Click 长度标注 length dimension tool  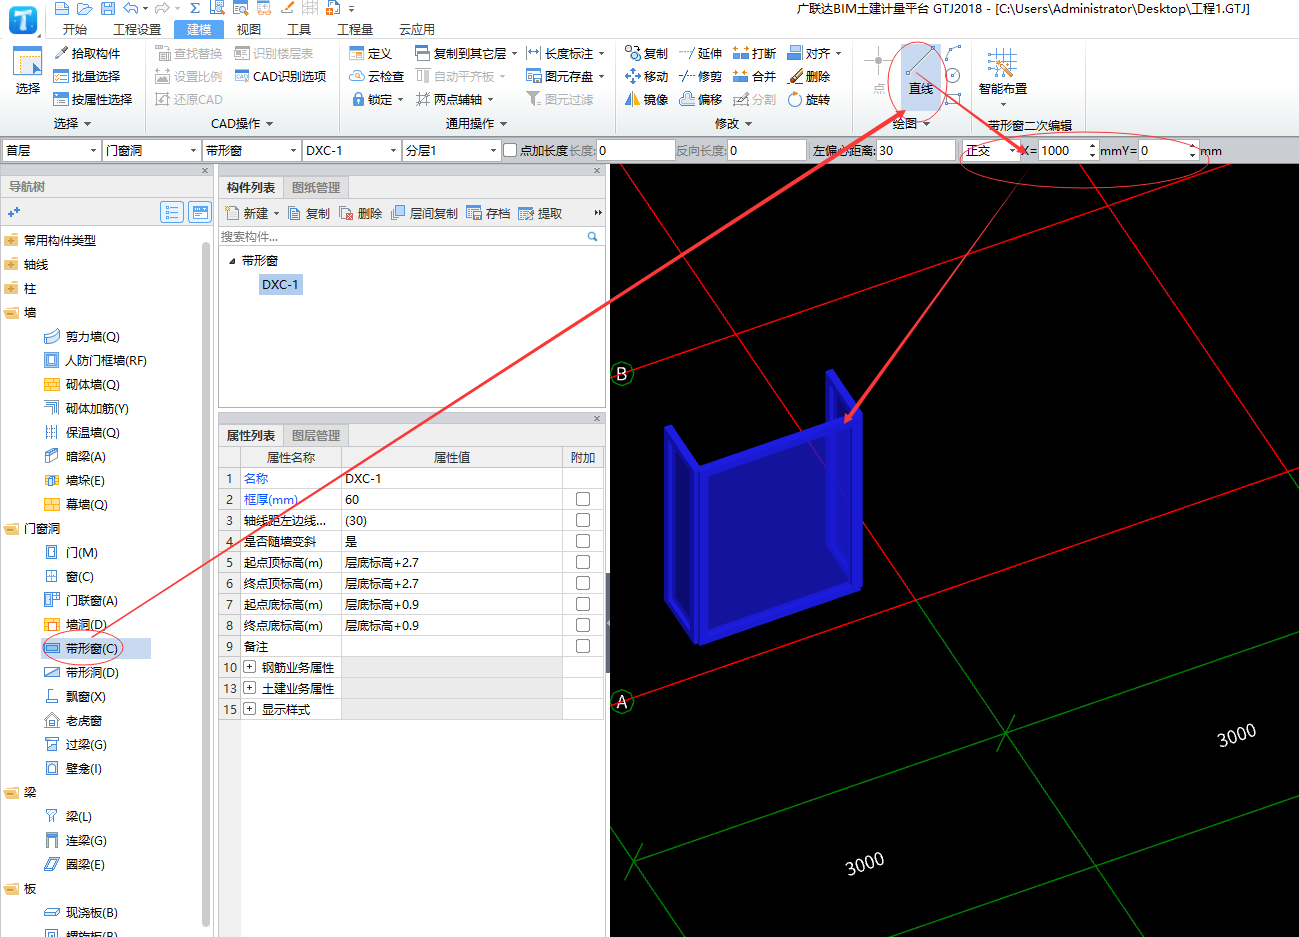coord(565,53)
